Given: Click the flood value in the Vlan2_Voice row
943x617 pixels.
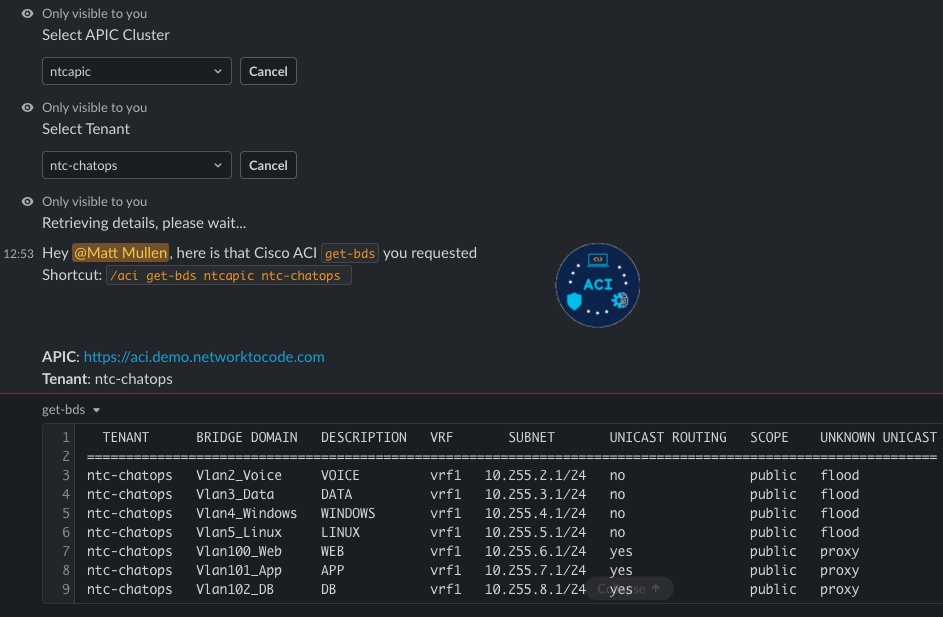Looking at the screenshot, I should [x=840, y=475].
